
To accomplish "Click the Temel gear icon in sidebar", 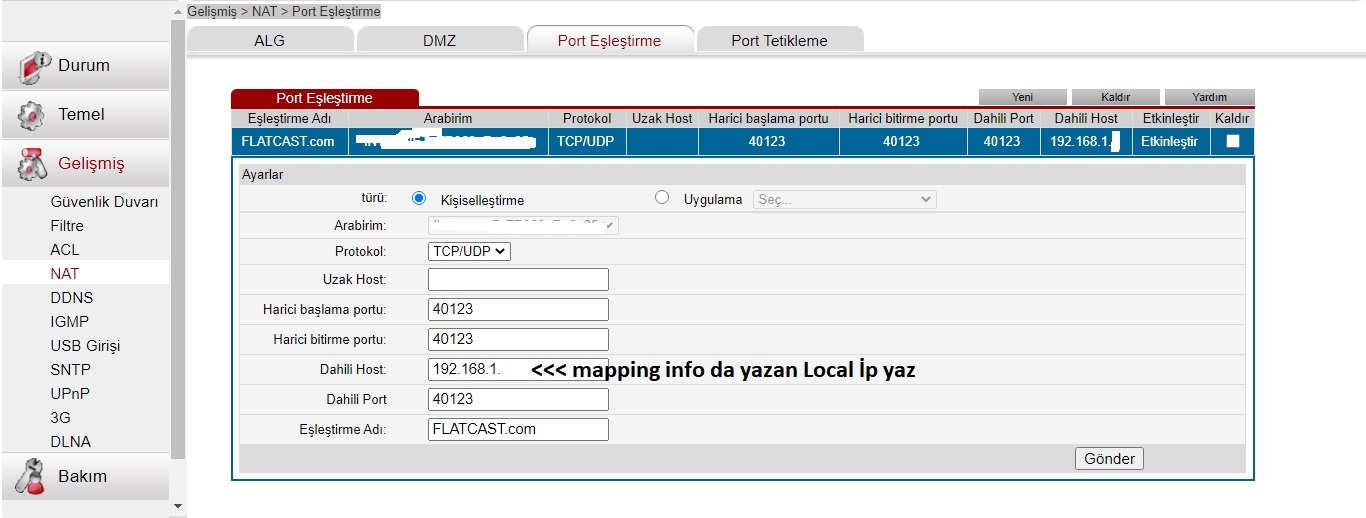I will pyautogui.click(x=33, y=115).
